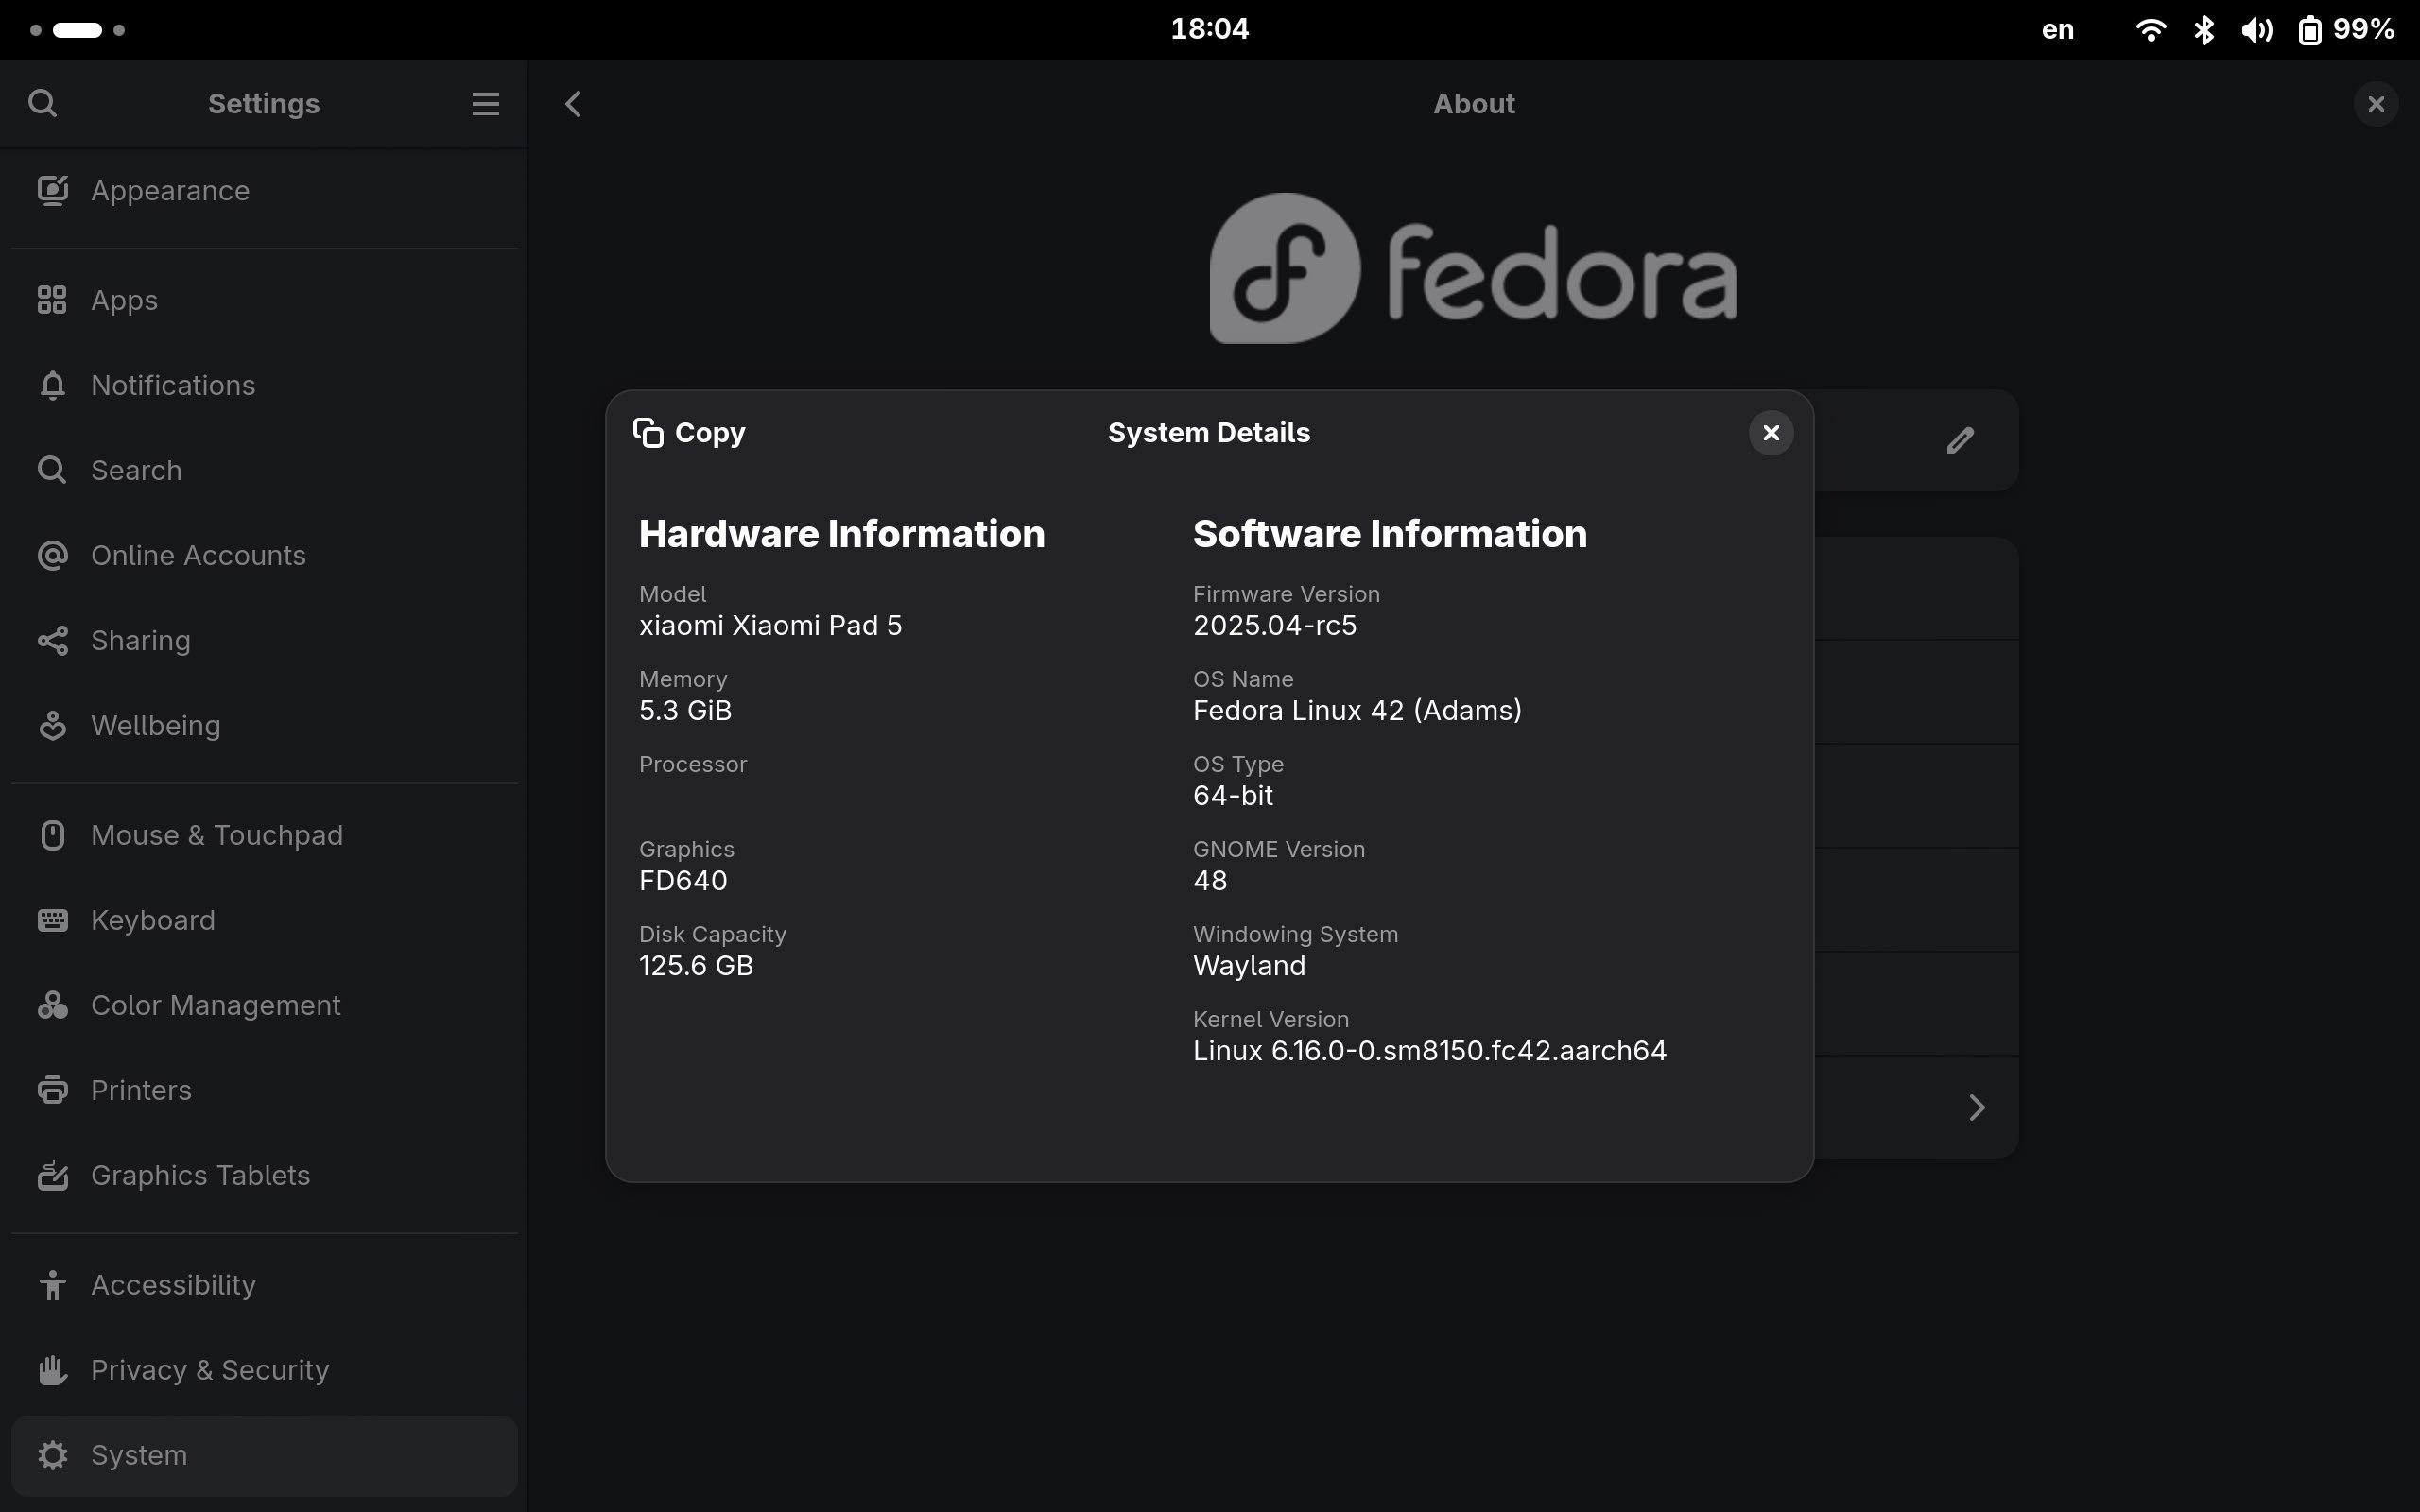Click the copy icon in System Details
This screenshot has width=2420, height=1512.
[x=648, y=433]
